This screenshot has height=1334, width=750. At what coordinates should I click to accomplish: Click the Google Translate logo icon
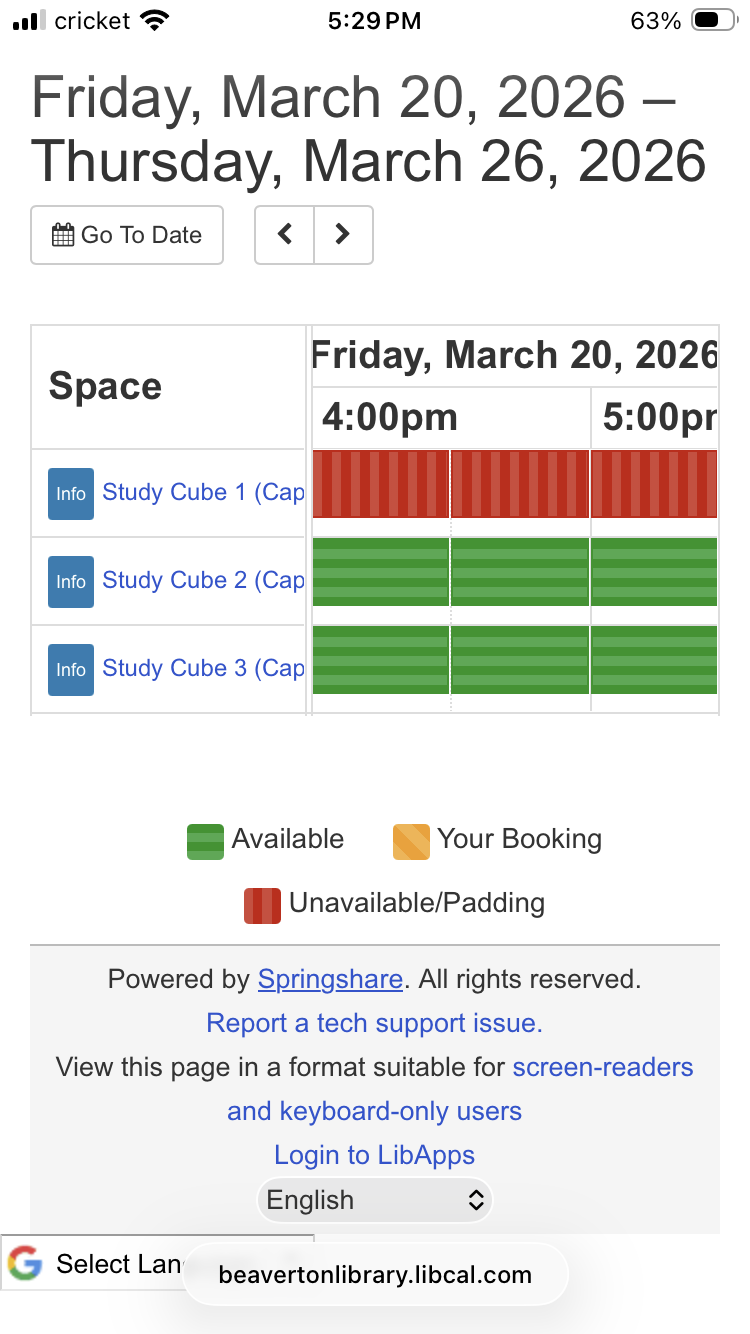tap(25, 1264)
